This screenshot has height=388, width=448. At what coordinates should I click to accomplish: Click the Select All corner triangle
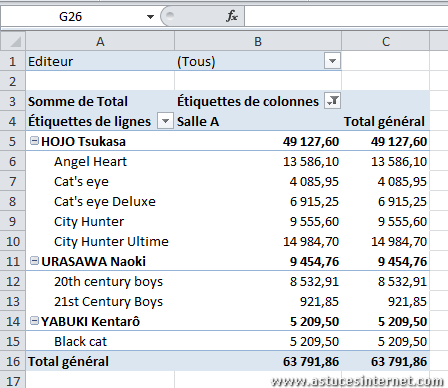(13, 41)
